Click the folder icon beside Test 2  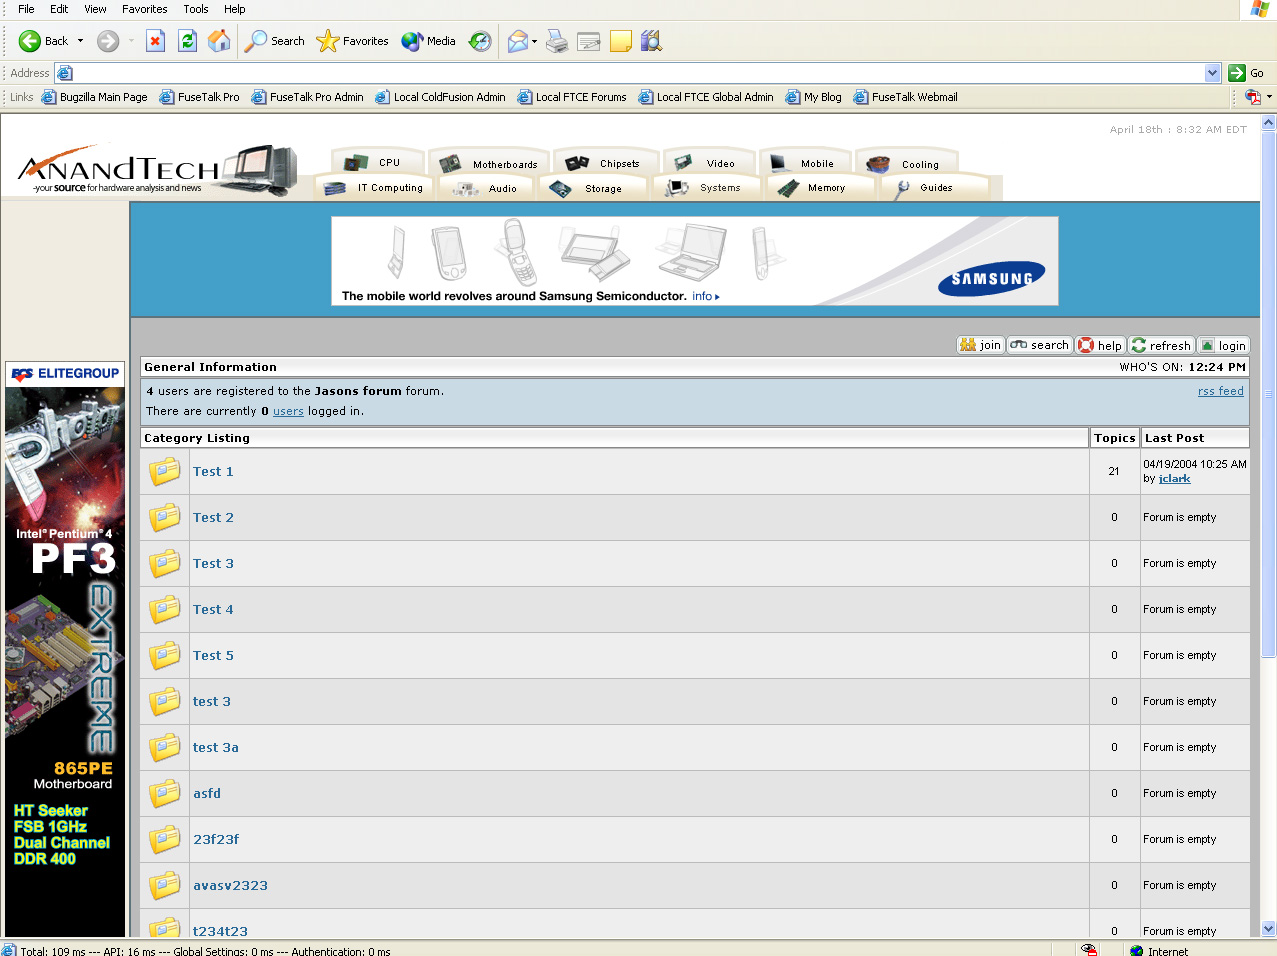click(x=165, y=517)
